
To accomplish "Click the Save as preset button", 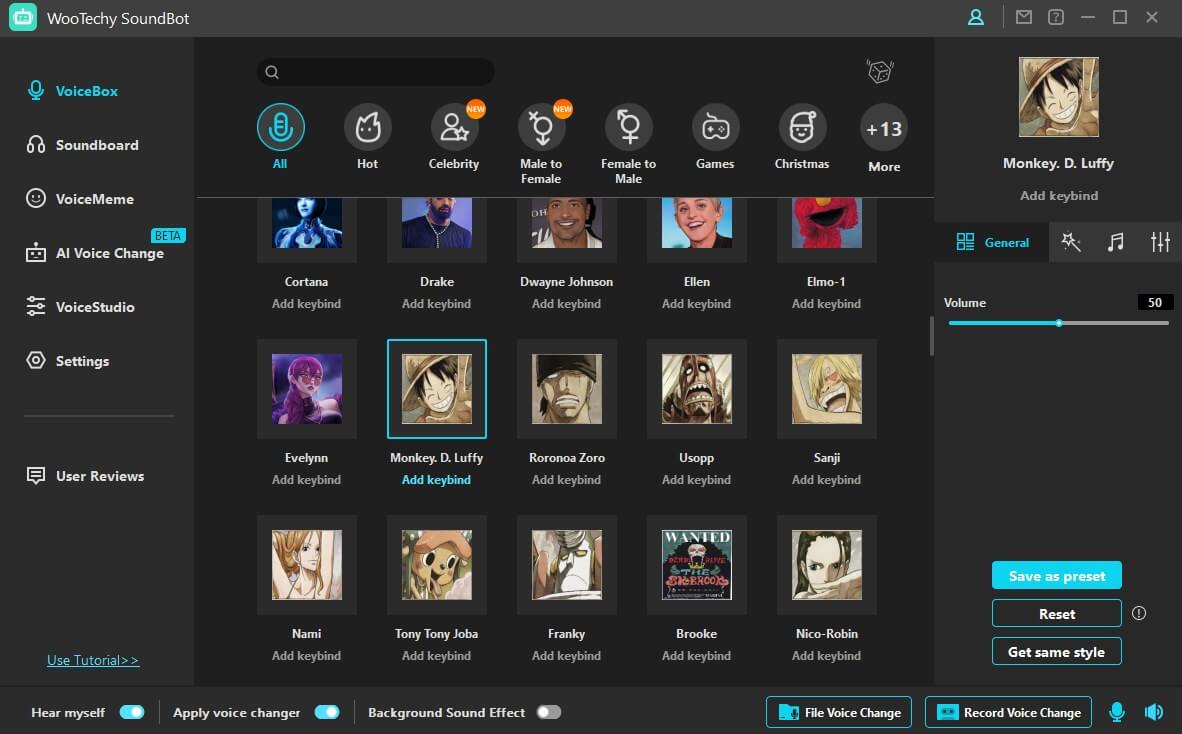I will [x=1056, y=576].
